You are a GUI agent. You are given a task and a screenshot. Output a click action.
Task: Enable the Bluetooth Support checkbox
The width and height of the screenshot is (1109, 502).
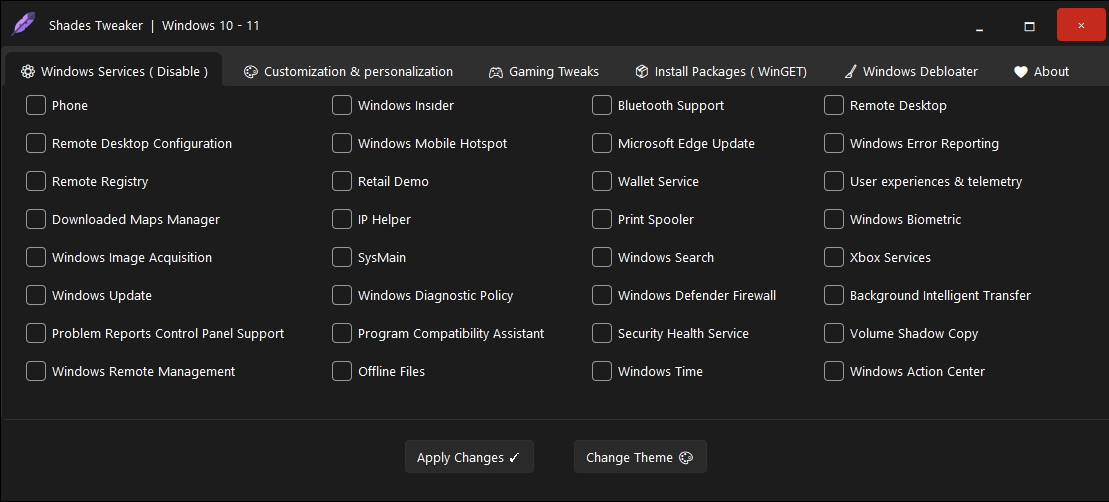point(602,105)
